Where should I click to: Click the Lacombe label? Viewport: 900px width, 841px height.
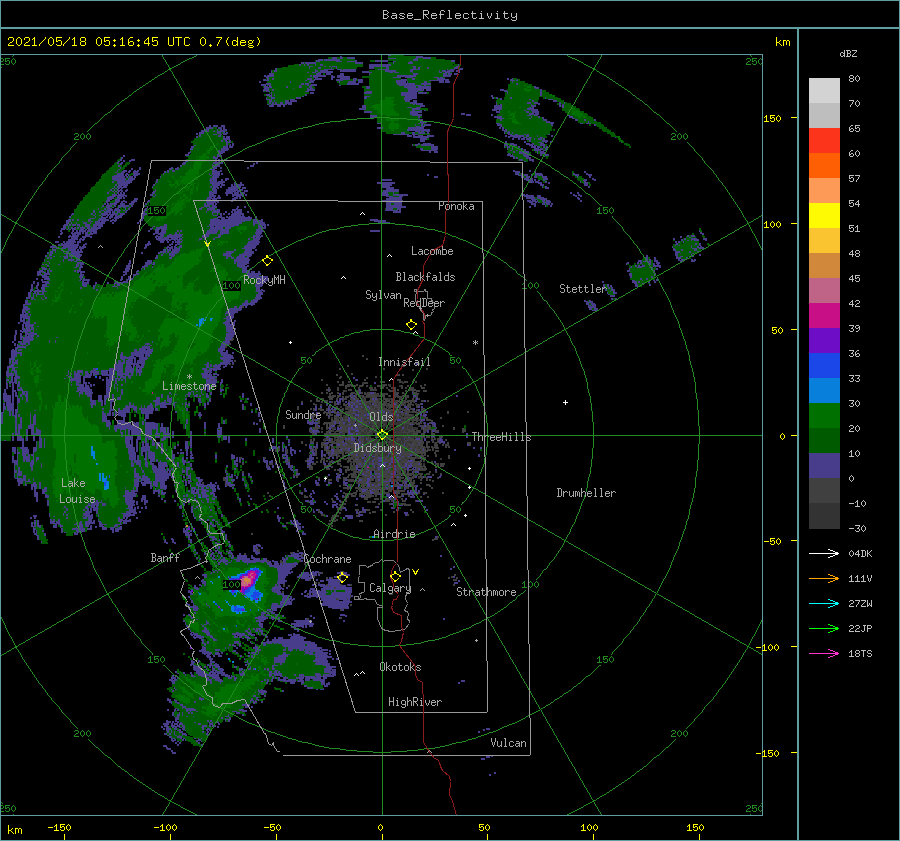[432, 251]
